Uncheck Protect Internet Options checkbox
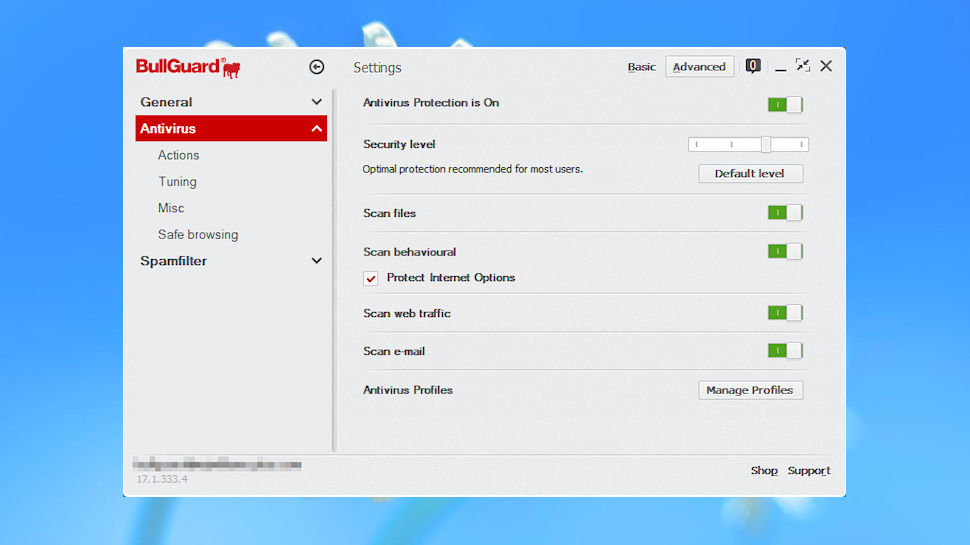970x545 pixels. tap(371, 278)
